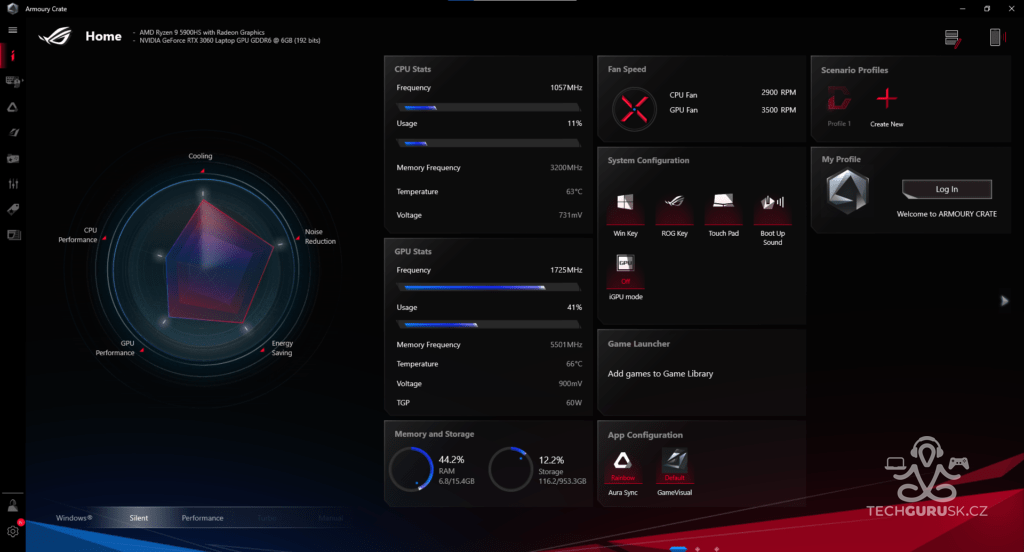Click the fan icon in Fan Speed
The image size is (1024, 552).
[x=634, y=108]
